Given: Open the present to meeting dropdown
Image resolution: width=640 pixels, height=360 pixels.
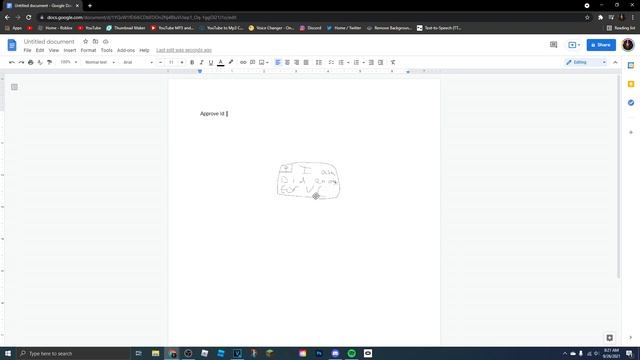Looking at the screenshot, I should pyautogui.click(x=574, y=45).
